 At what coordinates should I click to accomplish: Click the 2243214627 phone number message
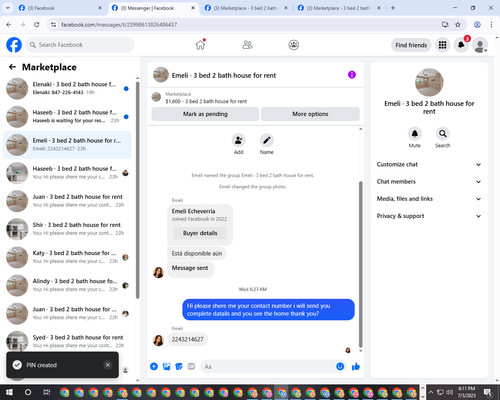tap(187, 339)
